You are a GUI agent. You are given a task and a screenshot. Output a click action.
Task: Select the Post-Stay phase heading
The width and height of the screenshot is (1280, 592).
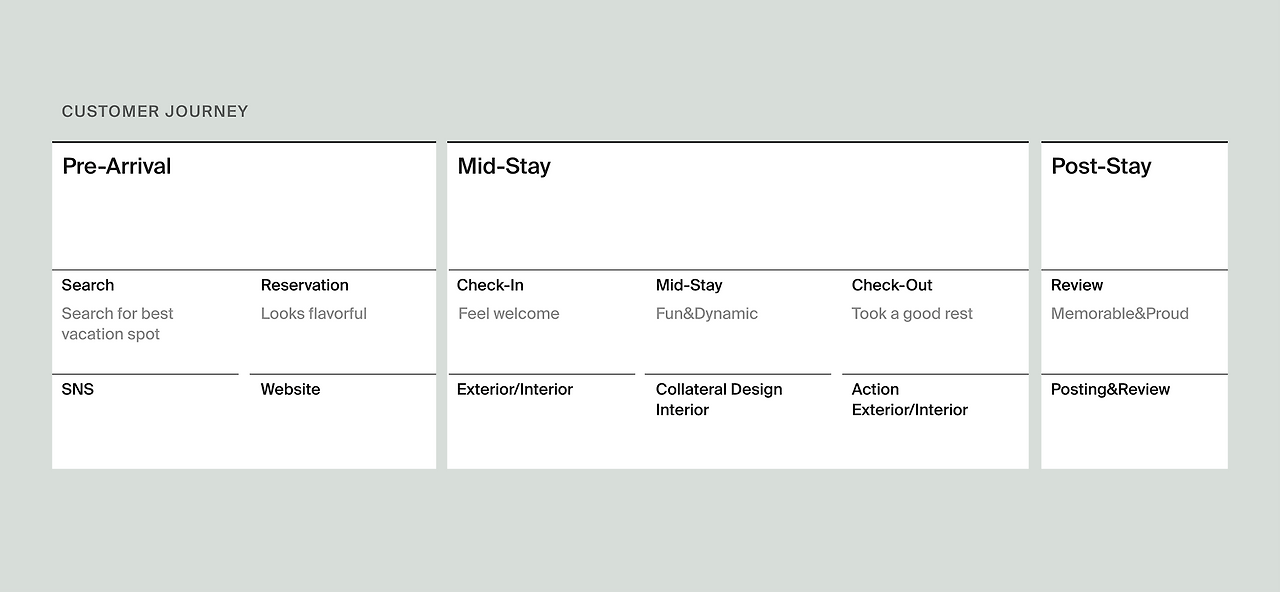pyautogui.click(x=1101, y=166)
